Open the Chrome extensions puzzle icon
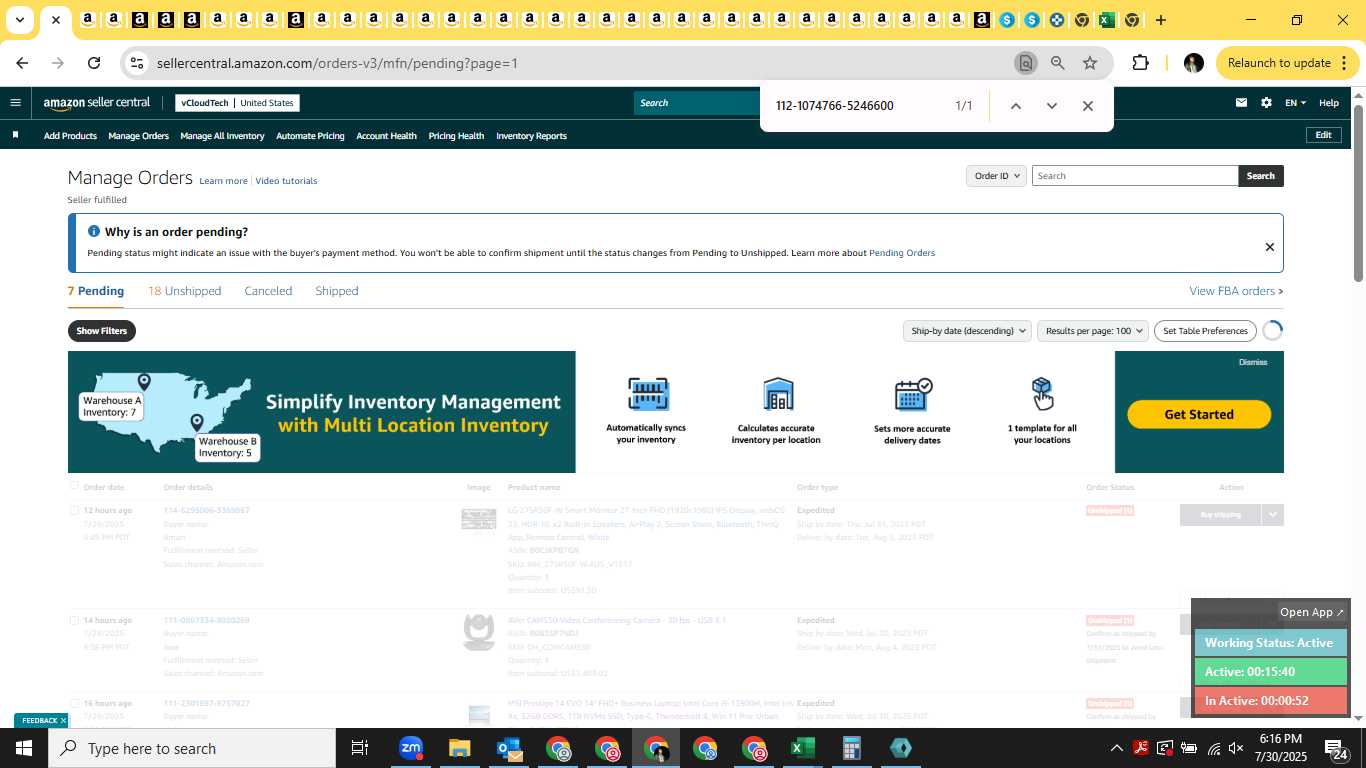 pyautogui.click(x=1140, y=63)
